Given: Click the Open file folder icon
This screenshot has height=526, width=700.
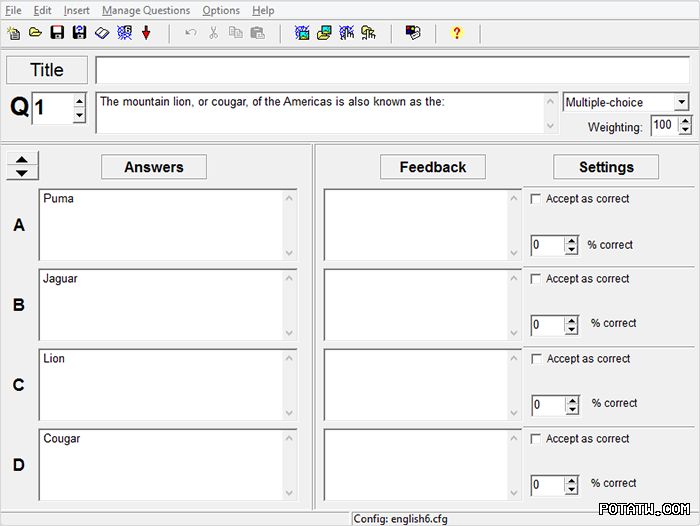Looking at the screenshot, I should pyautogui.click(x=35, y=33).
